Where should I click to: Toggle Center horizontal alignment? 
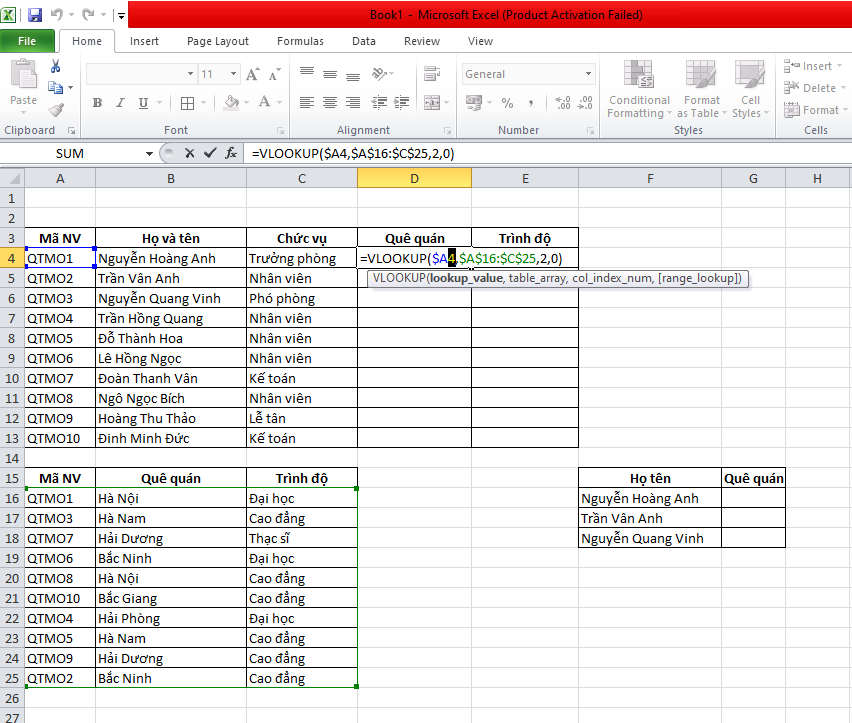[x=330, y=103]
